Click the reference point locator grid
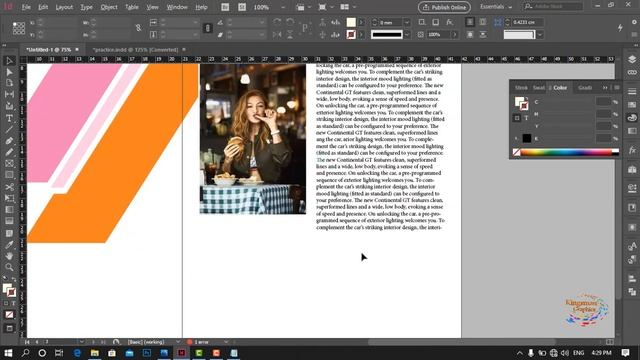 19,28
